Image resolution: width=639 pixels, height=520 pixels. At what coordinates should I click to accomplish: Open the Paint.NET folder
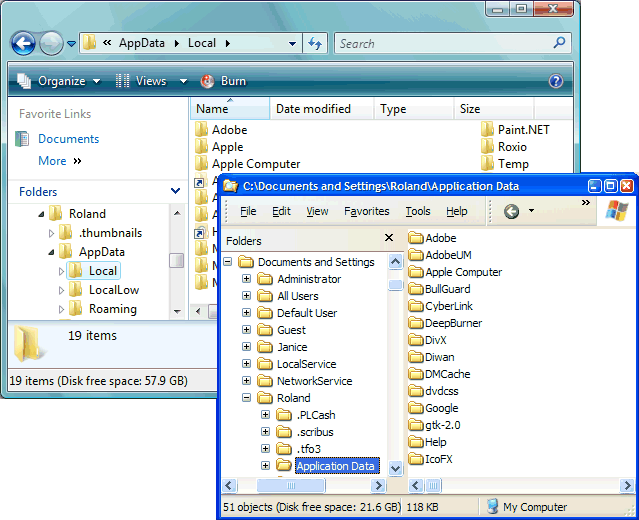[x=523, y=129]
